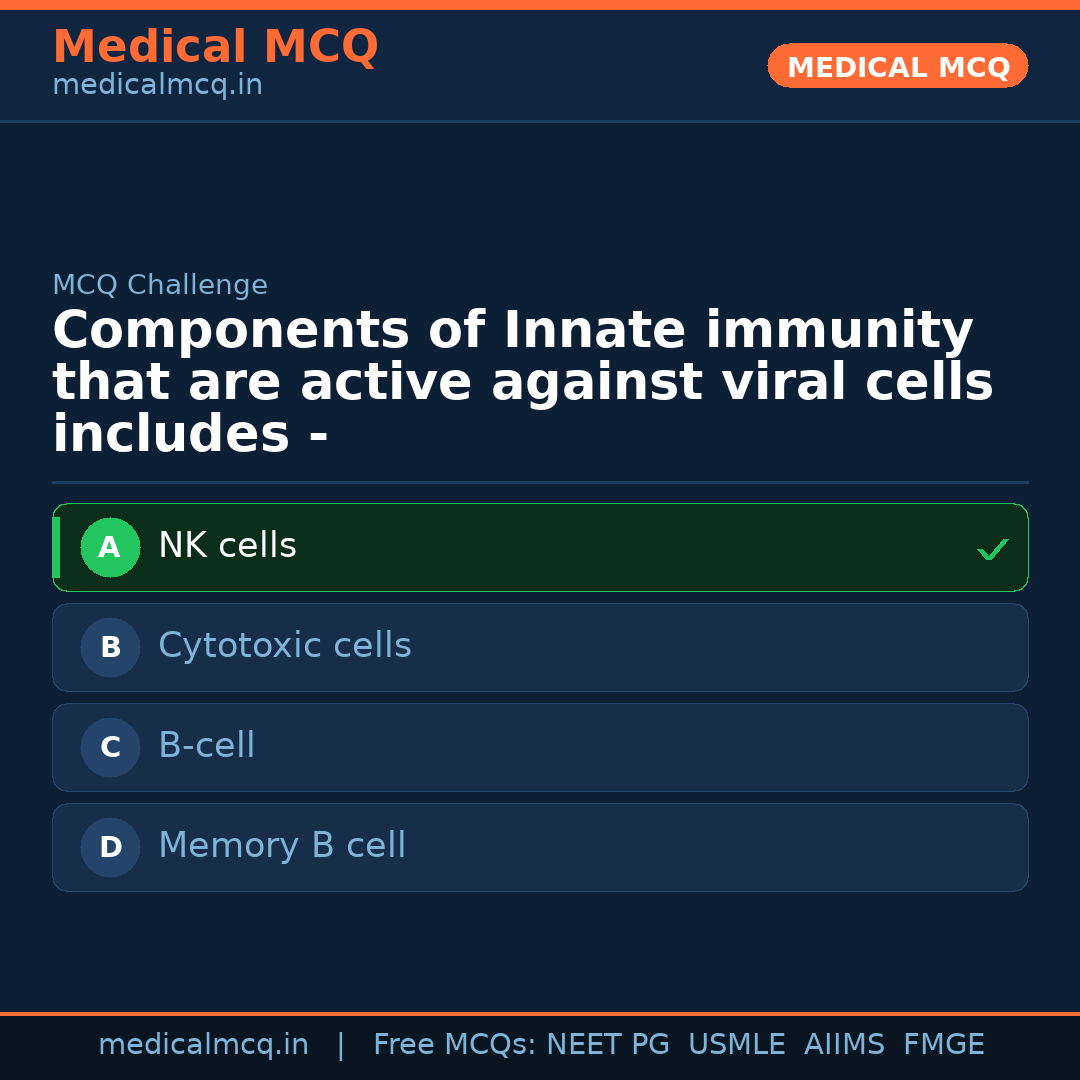Click the D letter circle badge
The image size is (1080, 1080).
click(x=110, y=848)
